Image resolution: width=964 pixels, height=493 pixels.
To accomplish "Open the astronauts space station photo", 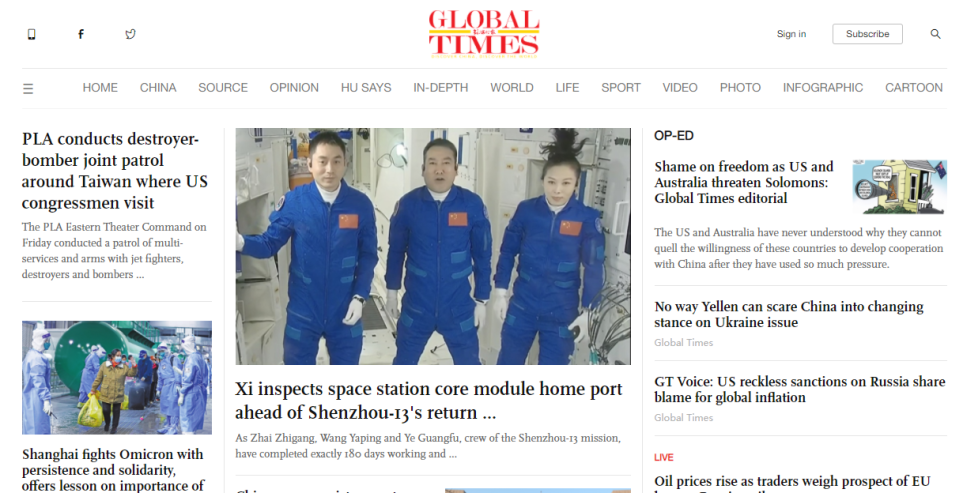I will (433, 246).
